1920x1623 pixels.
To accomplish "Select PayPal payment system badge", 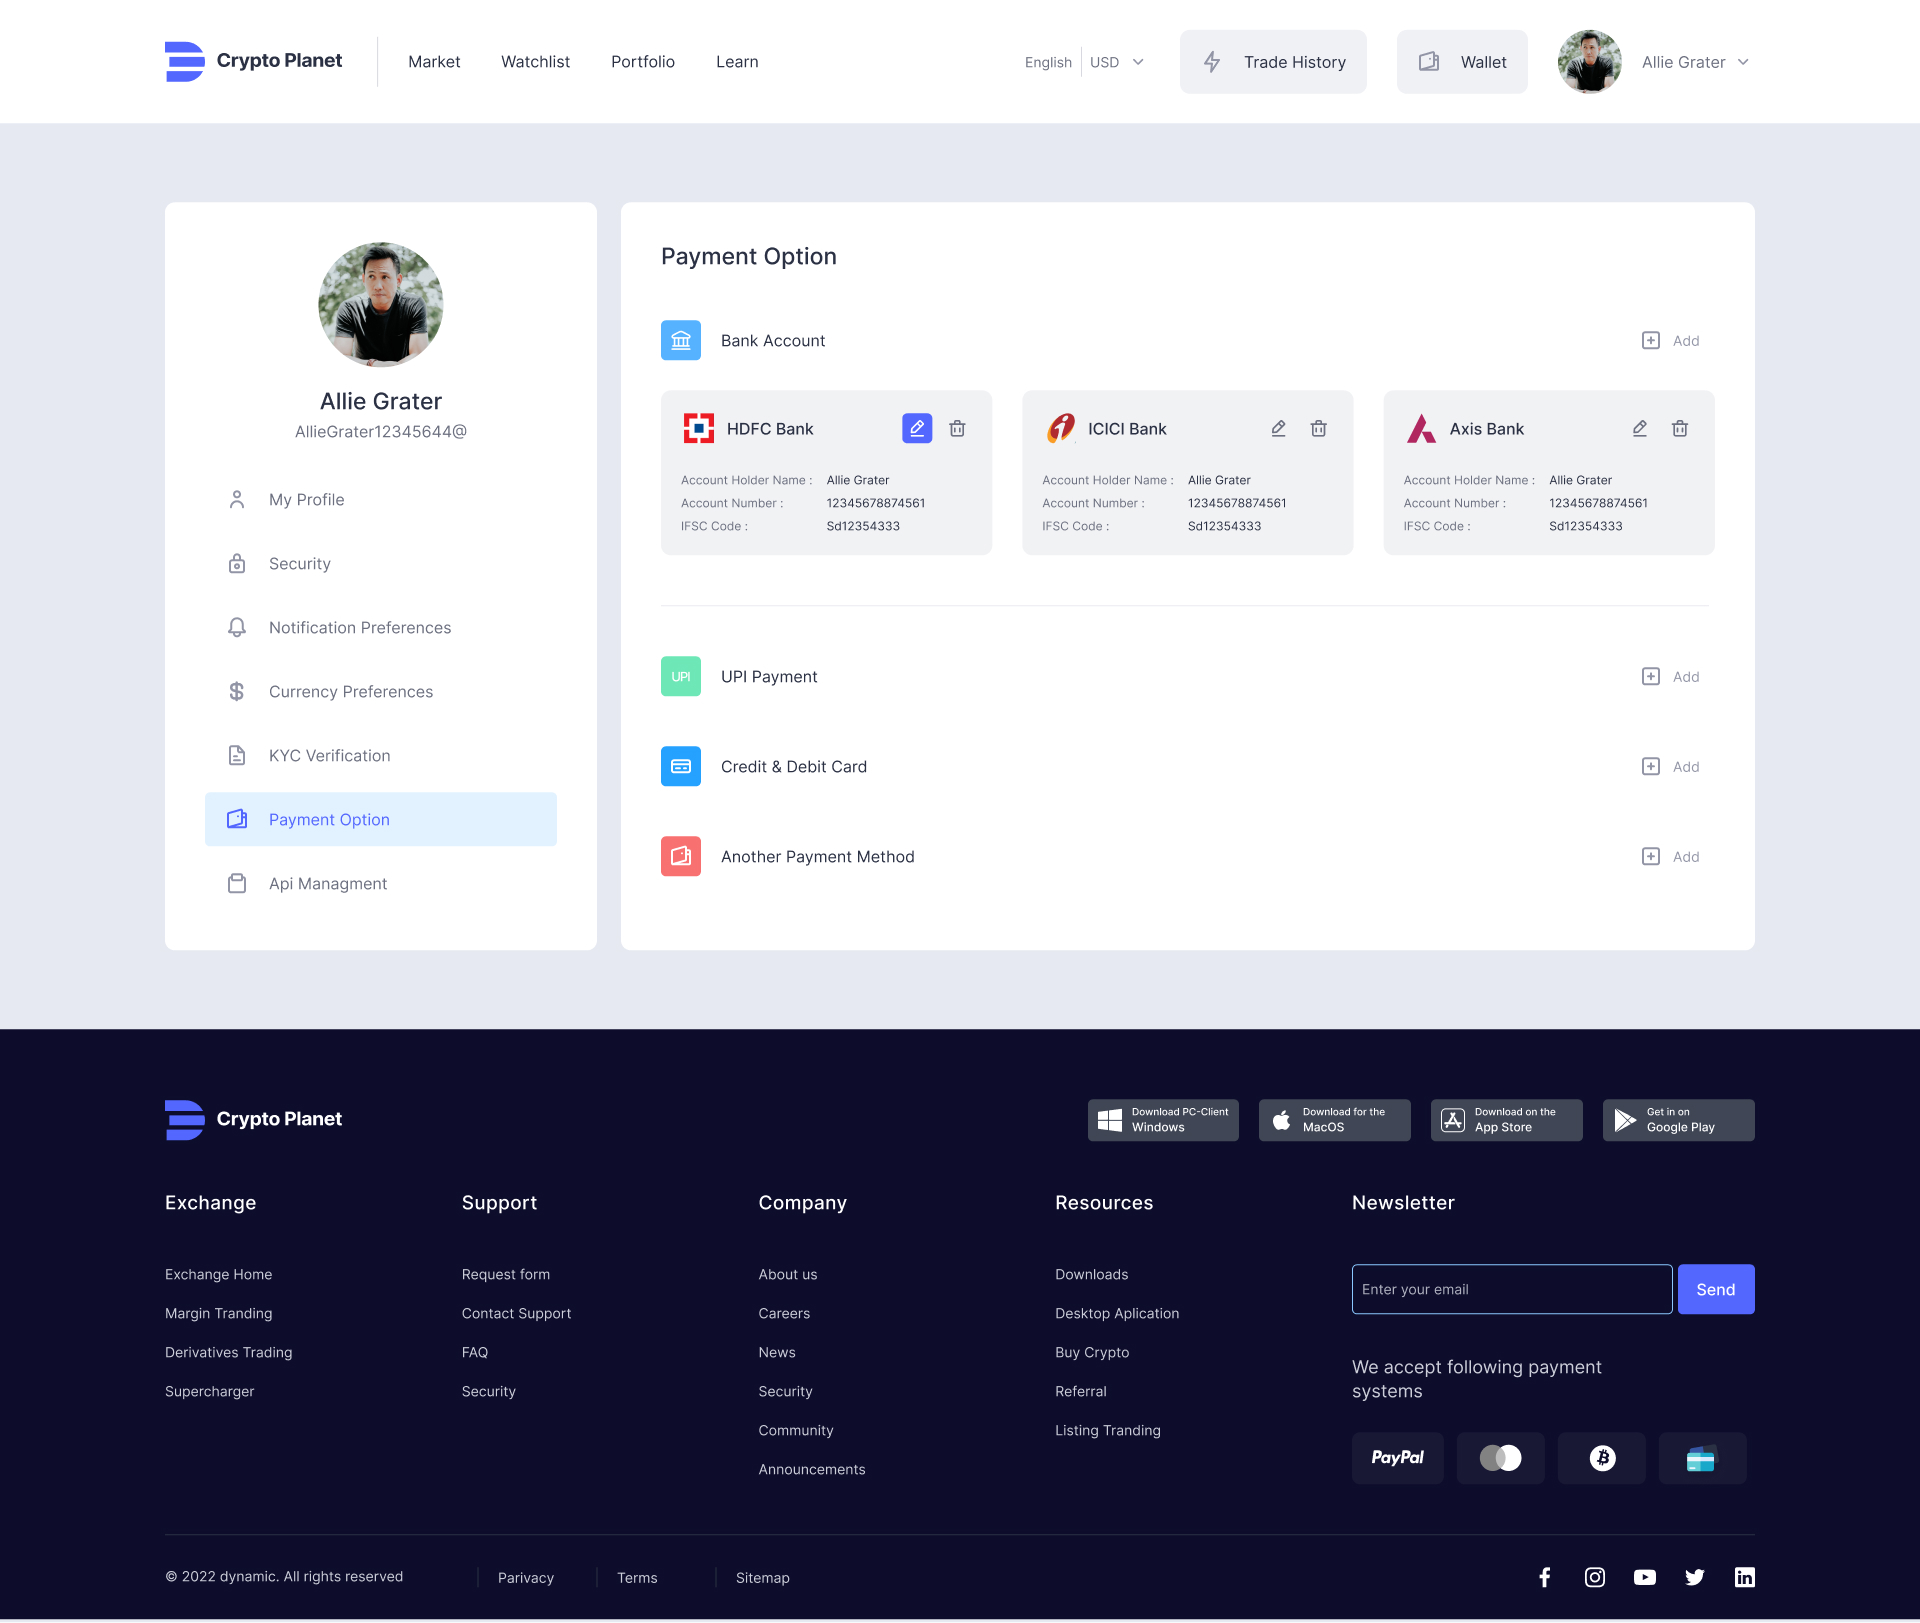I will [1397, 1458].
